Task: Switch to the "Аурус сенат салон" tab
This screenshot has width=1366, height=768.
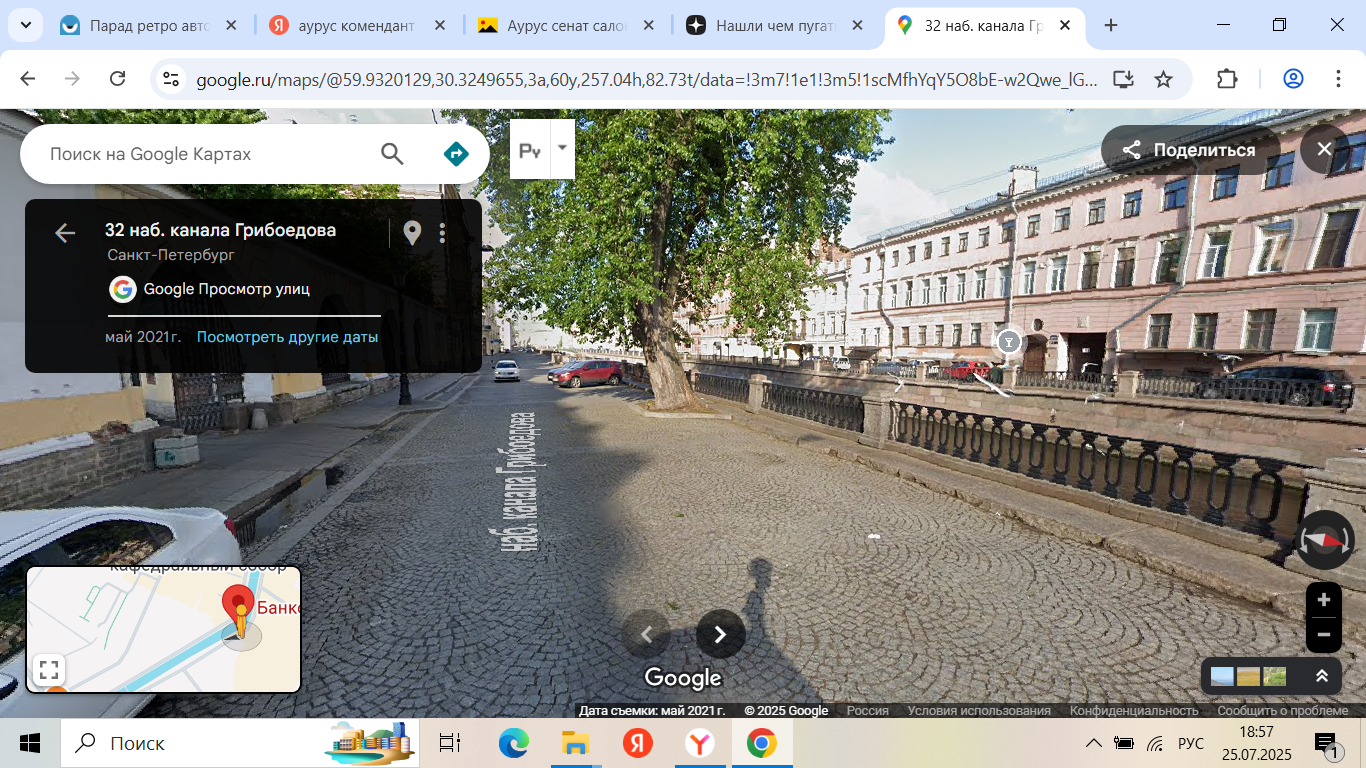Action: click(565, 26)
